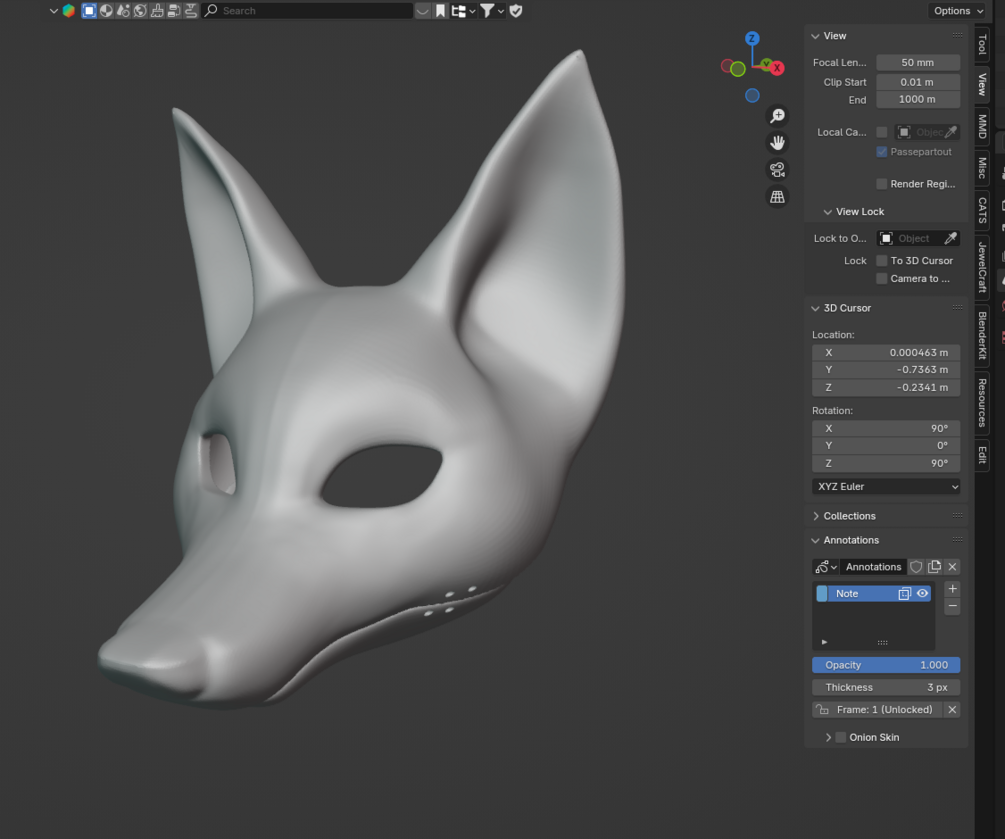
Task: Open the XYZ Euler rotation mode dropdown
Action: coord(886,487)
